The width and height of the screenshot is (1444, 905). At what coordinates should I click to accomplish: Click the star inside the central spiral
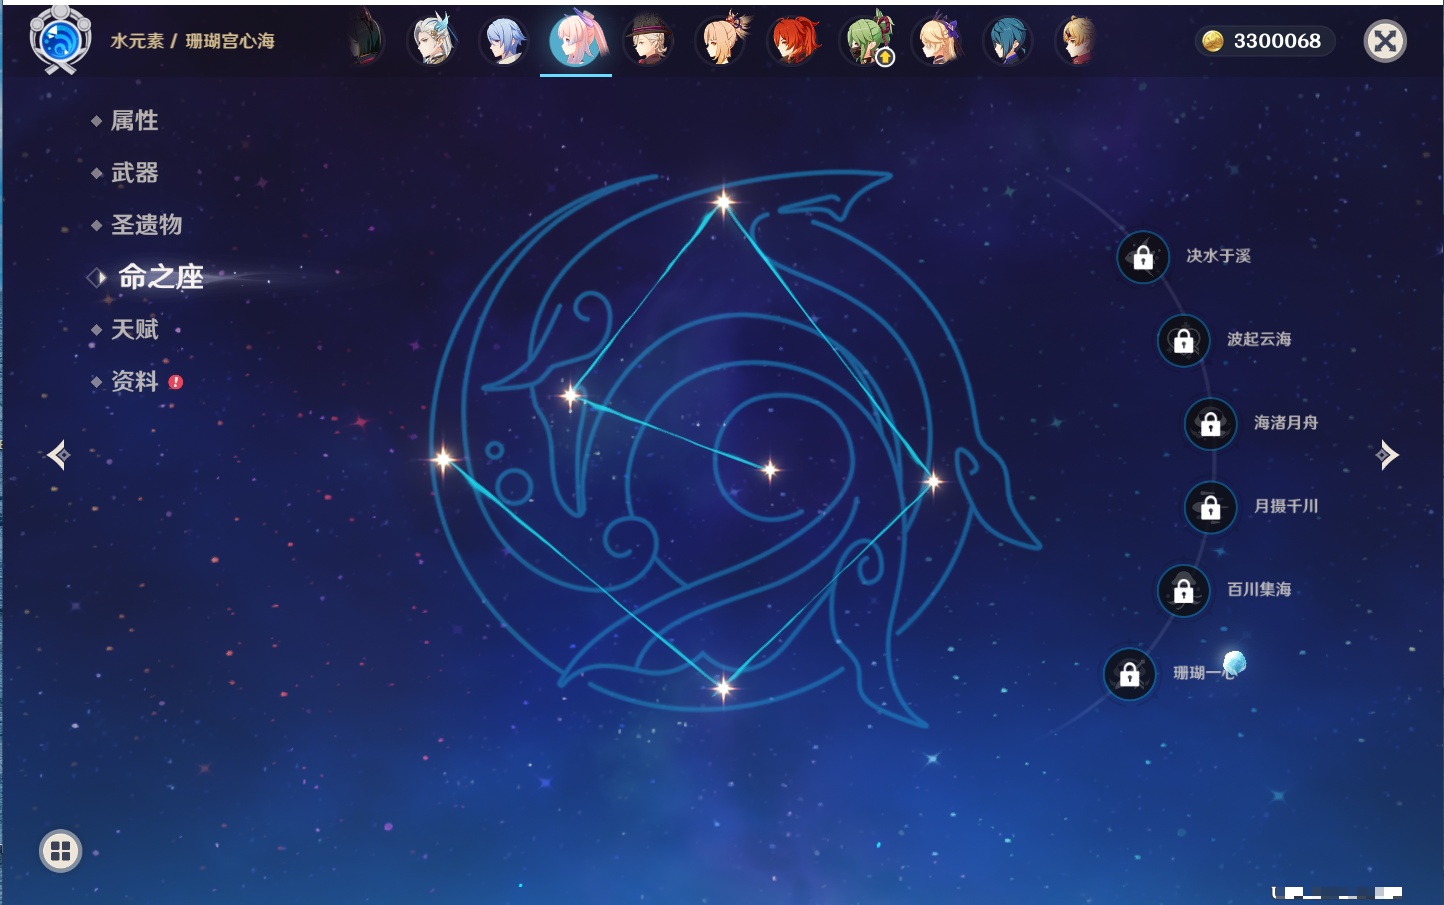point(770,469)
